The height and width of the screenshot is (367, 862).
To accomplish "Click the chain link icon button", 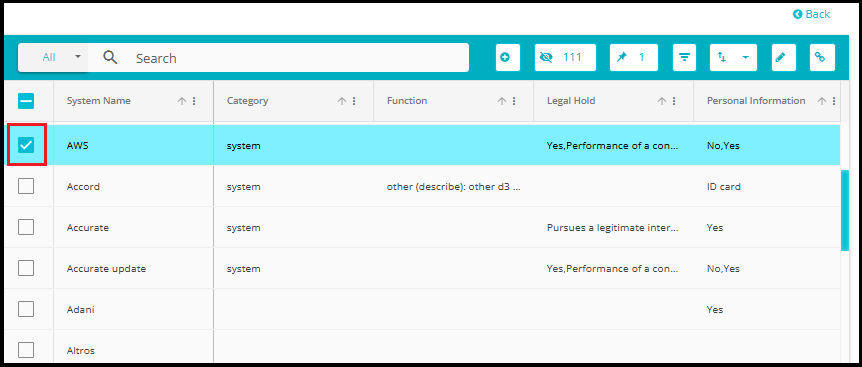I will click(x=822, y=58).
